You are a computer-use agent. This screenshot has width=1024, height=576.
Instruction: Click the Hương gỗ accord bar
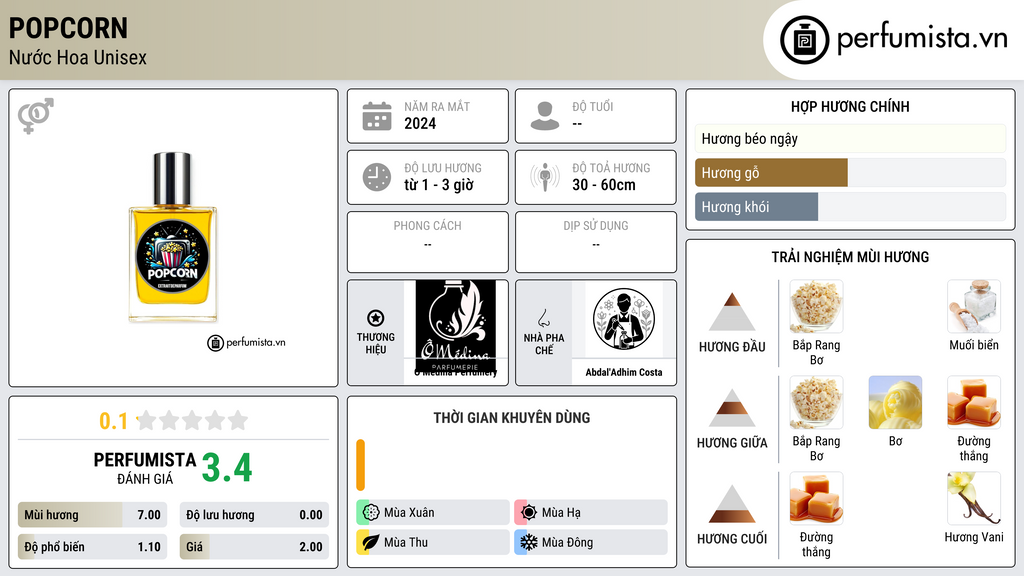[850, 172]
